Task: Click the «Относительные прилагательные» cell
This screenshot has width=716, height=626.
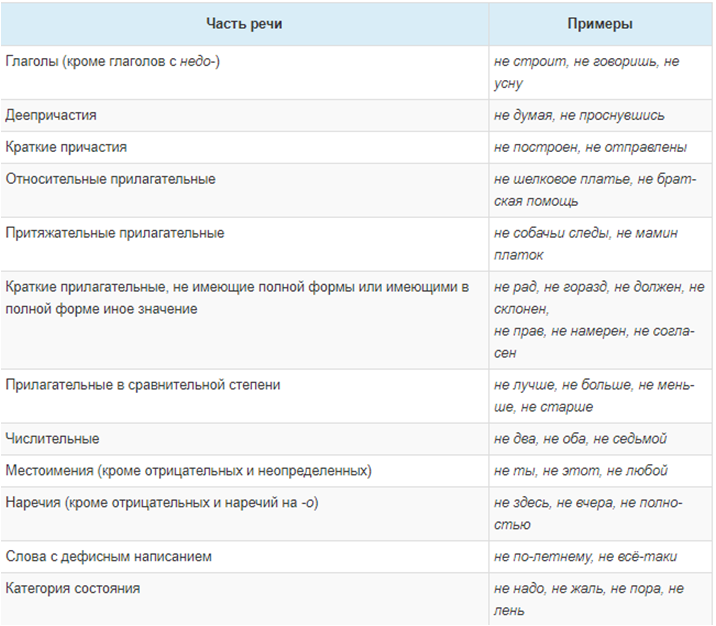Action: [x=110, y=180]
